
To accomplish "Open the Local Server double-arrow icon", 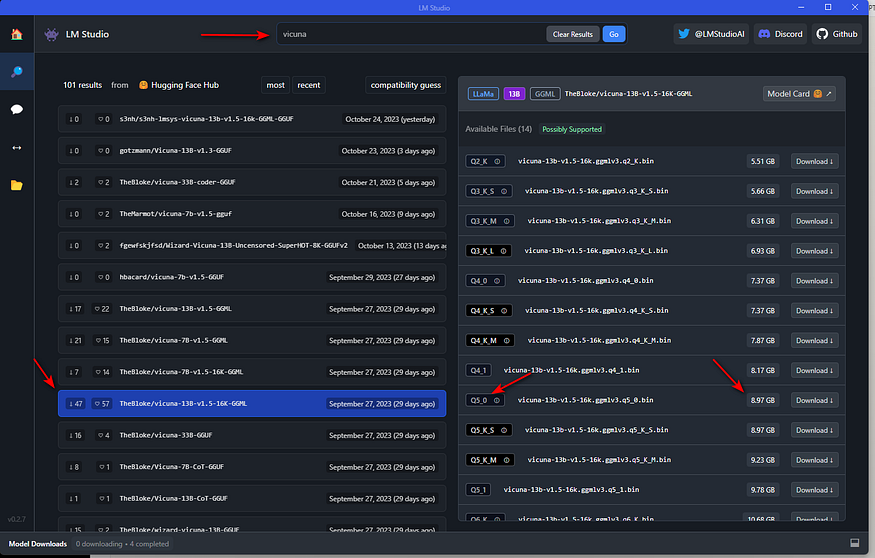I will [17, 147].
